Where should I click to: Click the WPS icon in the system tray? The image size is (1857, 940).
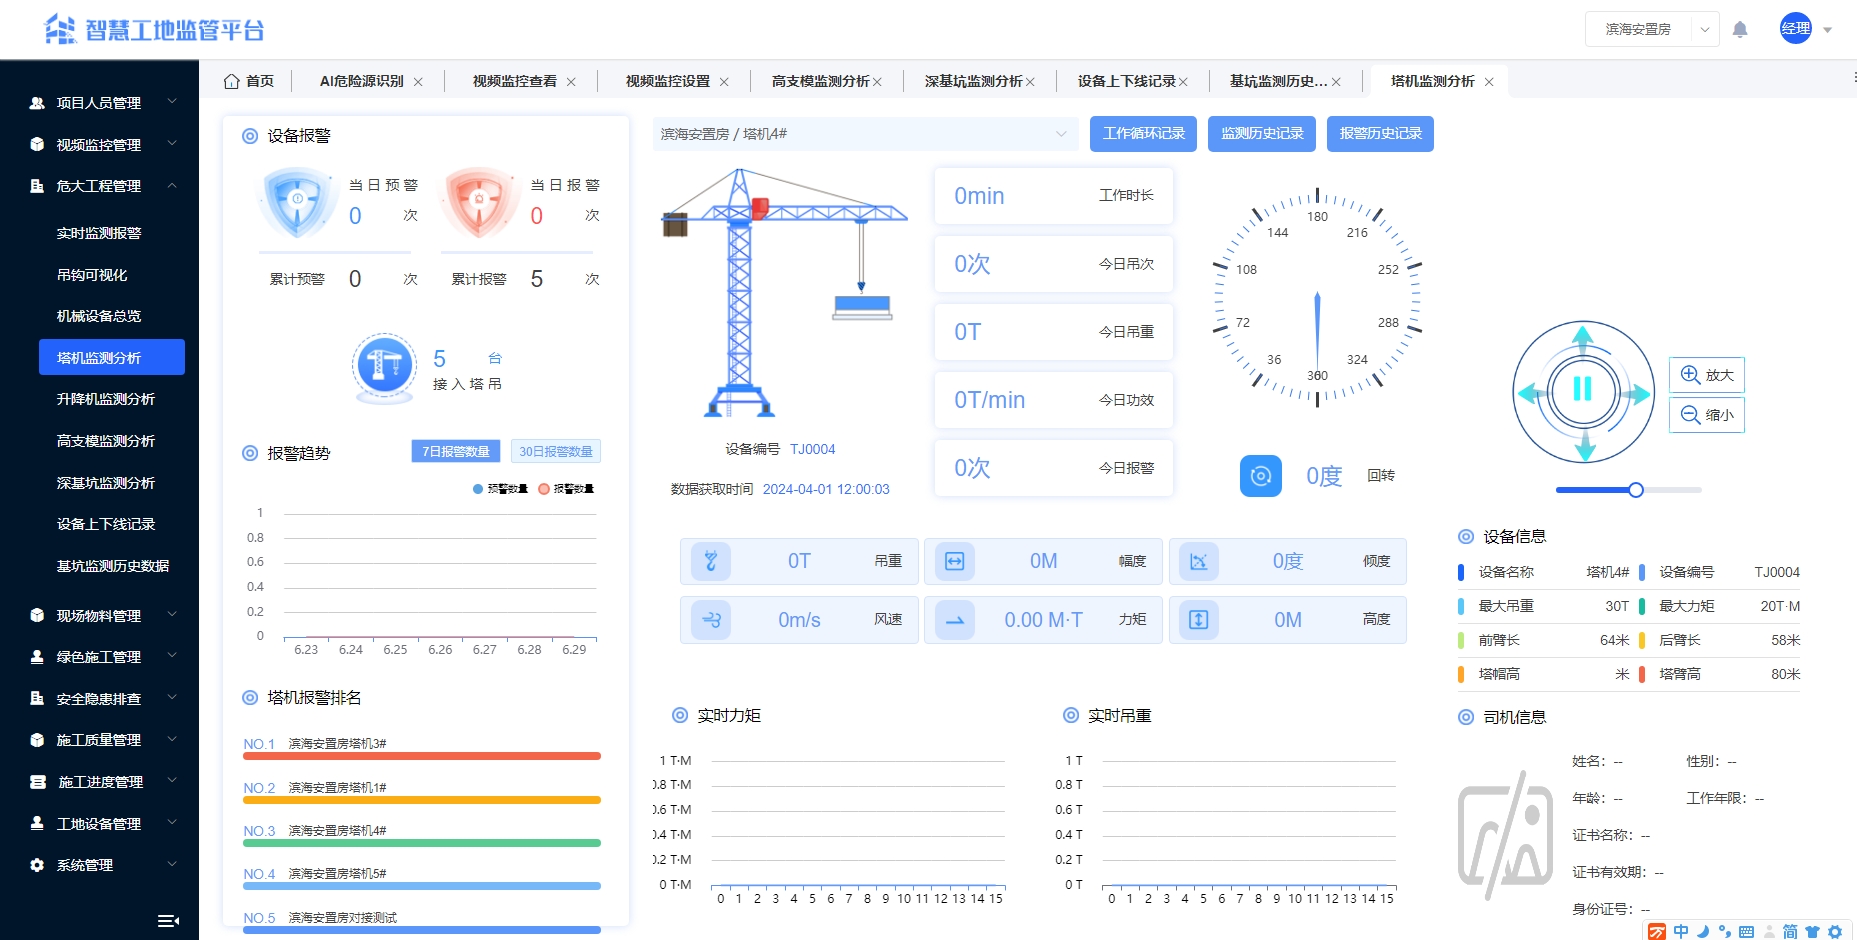[x=1656, y=931]
